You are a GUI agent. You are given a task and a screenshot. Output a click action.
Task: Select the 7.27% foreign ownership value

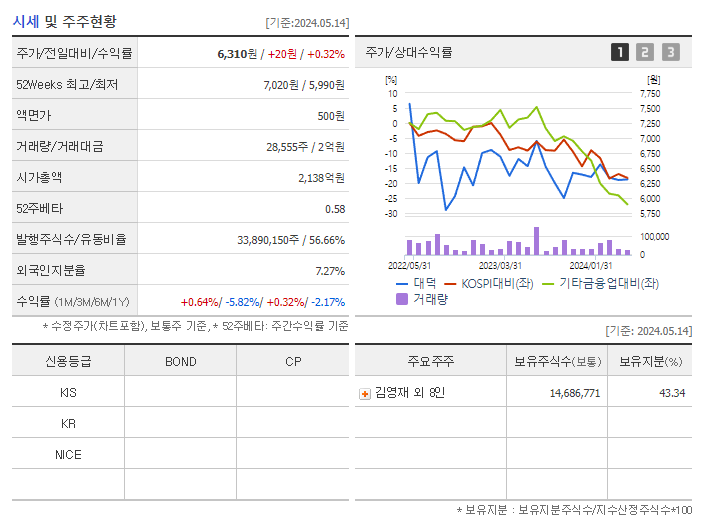[x=330, y=271]
